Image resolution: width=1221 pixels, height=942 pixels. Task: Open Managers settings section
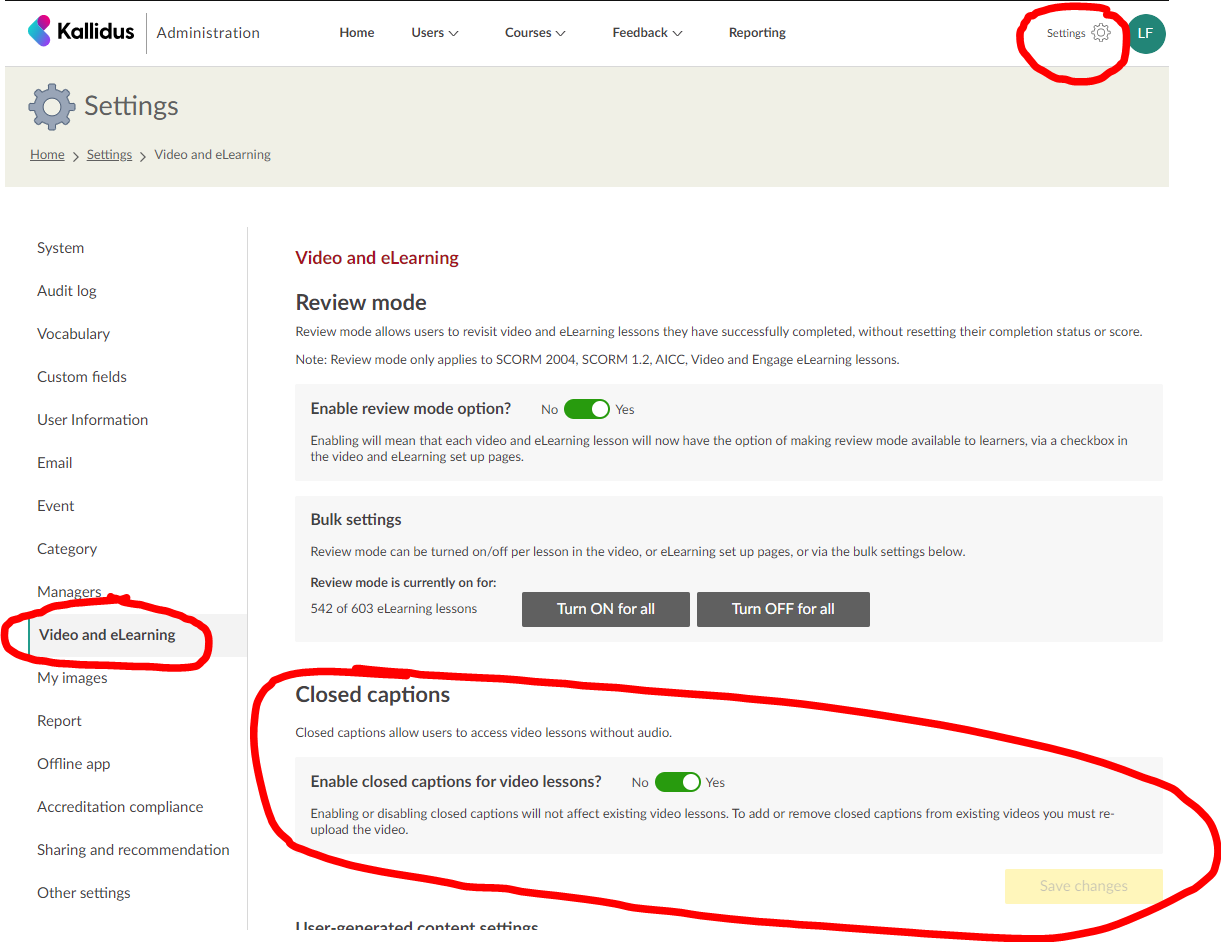[69, 592]
